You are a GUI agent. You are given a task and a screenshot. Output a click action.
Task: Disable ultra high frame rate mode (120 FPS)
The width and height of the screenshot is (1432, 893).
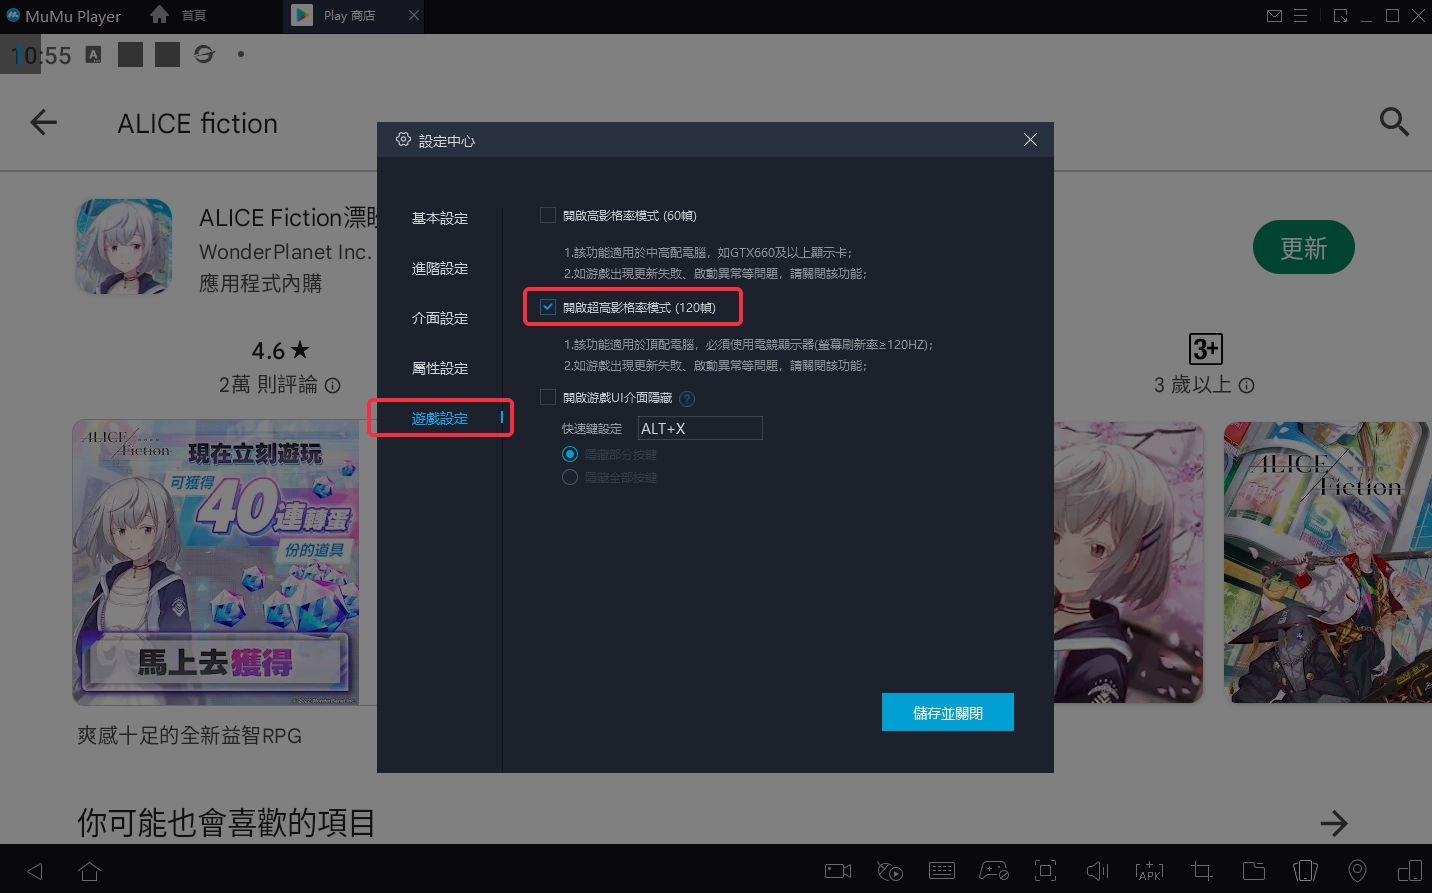[x=548, y=307]
